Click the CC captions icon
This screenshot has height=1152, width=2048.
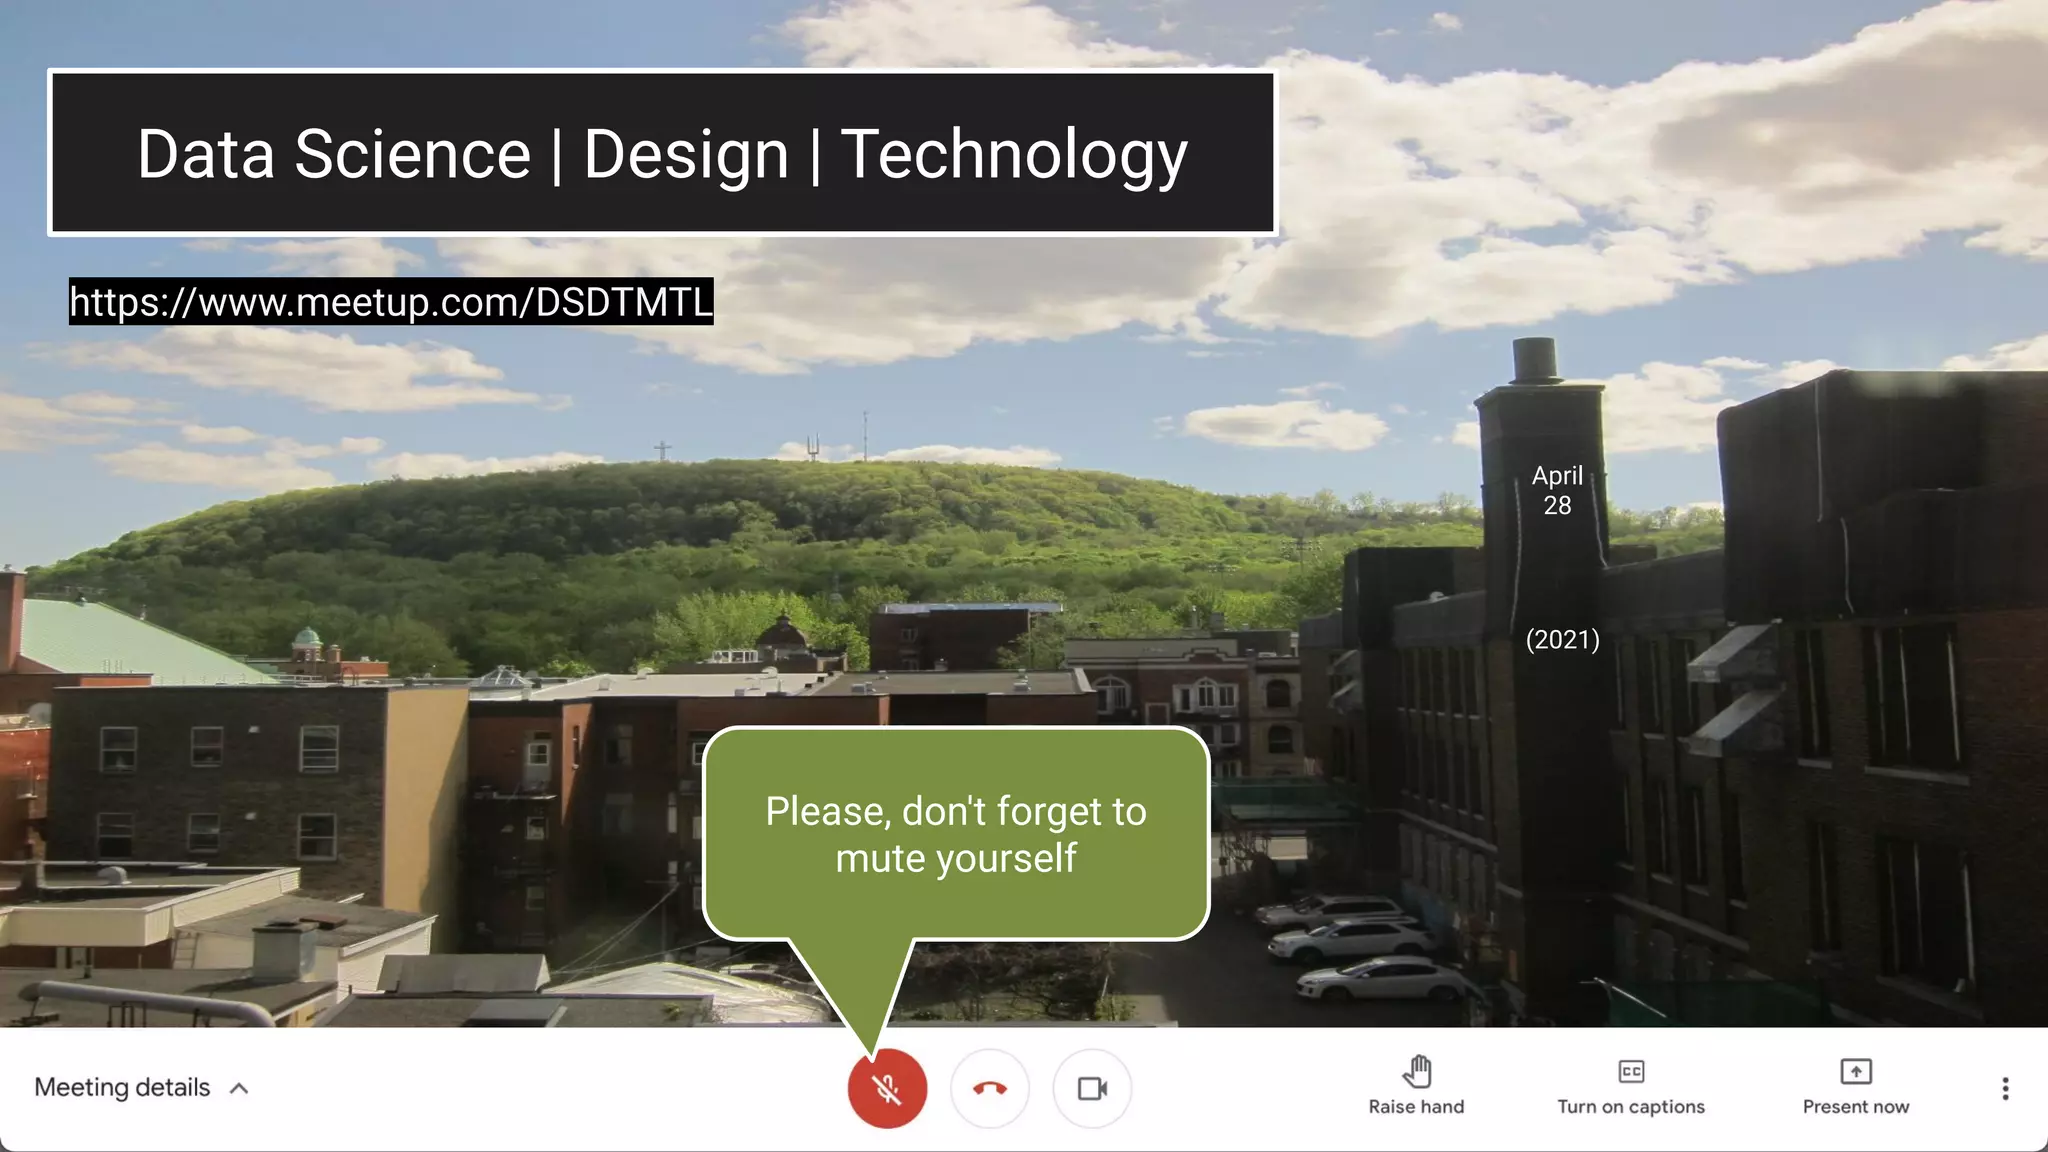1631,1071
